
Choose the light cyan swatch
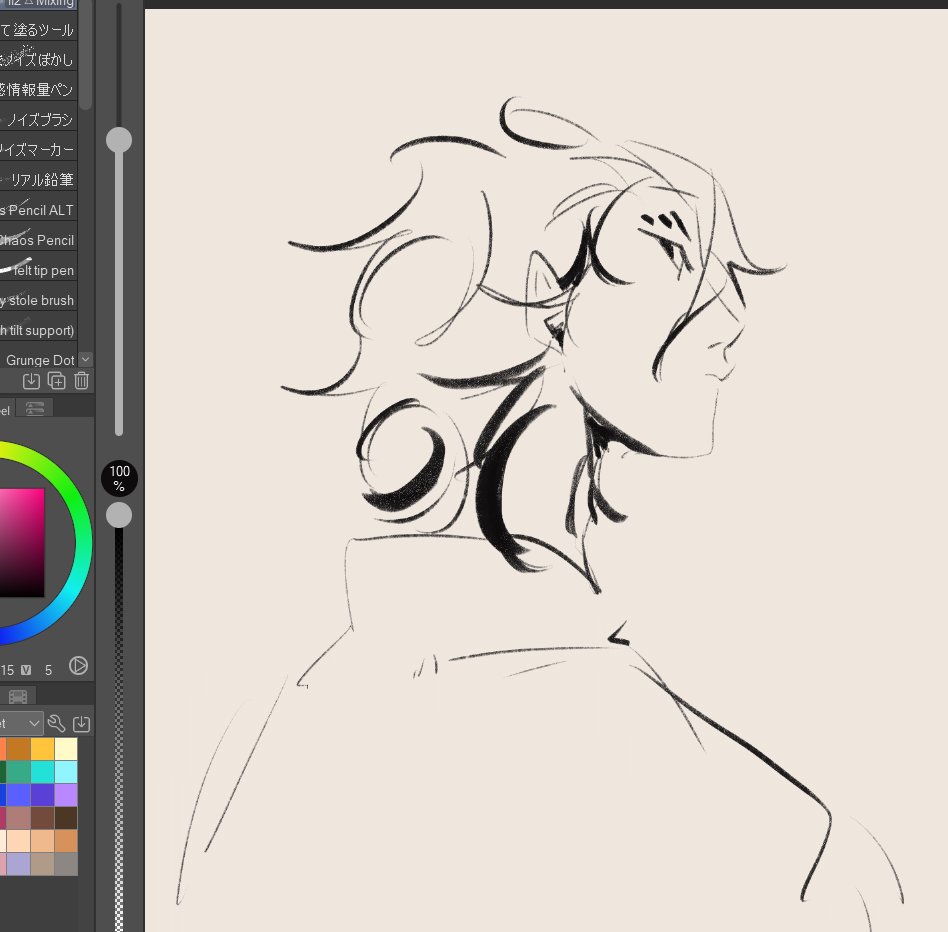[66, 772]
